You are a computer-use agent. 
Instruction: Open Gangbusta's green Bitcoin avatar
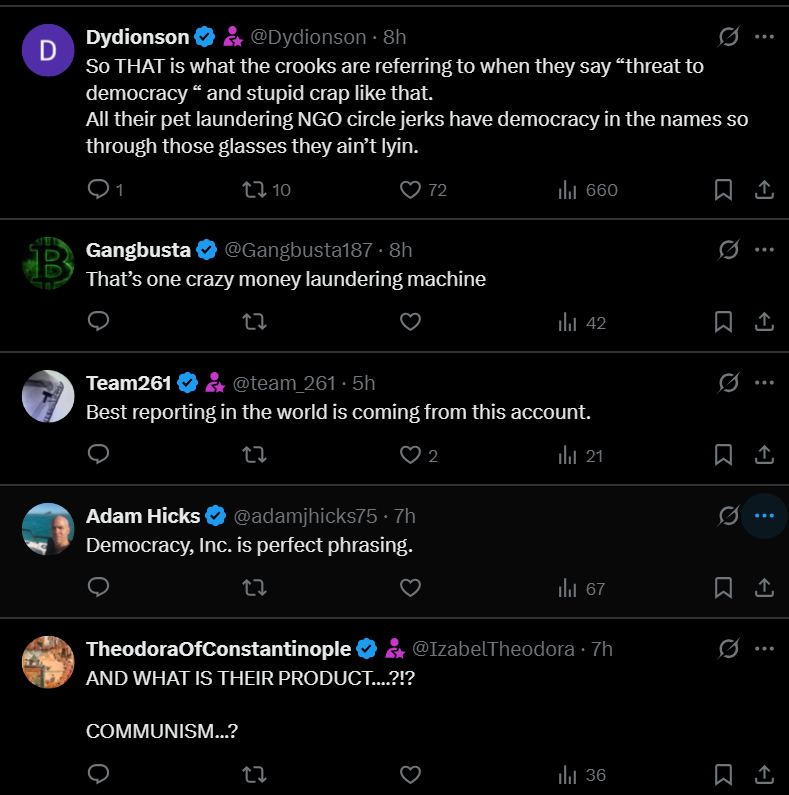48,263
